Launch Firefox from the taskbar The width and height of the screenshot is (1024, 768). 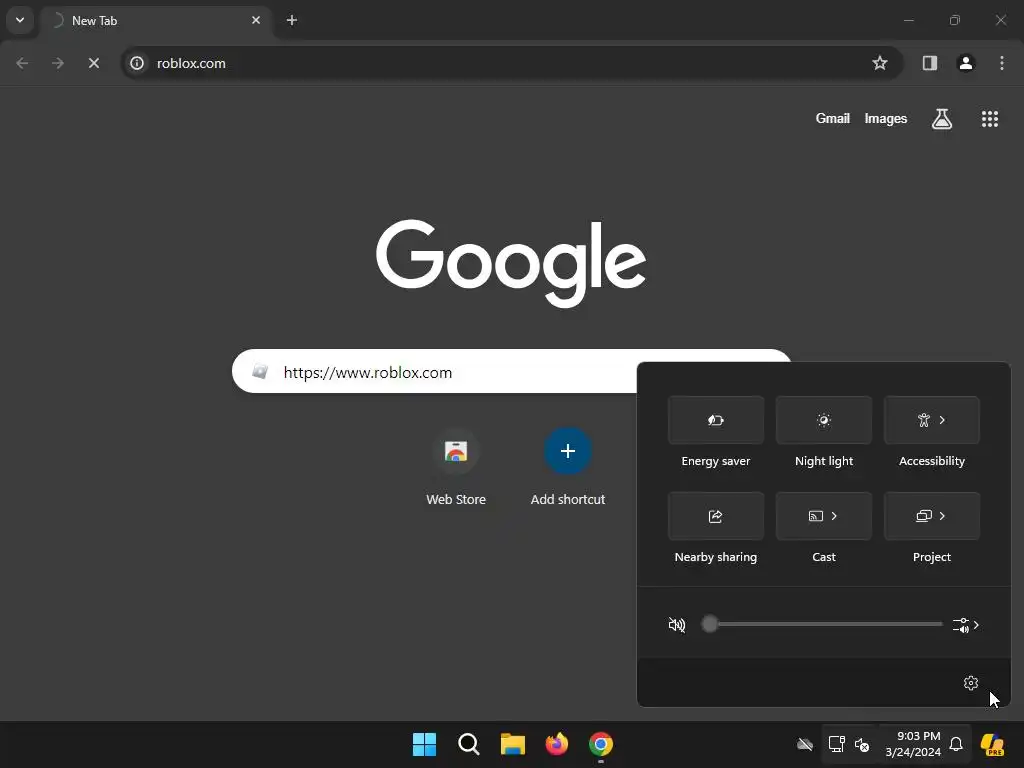(x=556, y=744)
